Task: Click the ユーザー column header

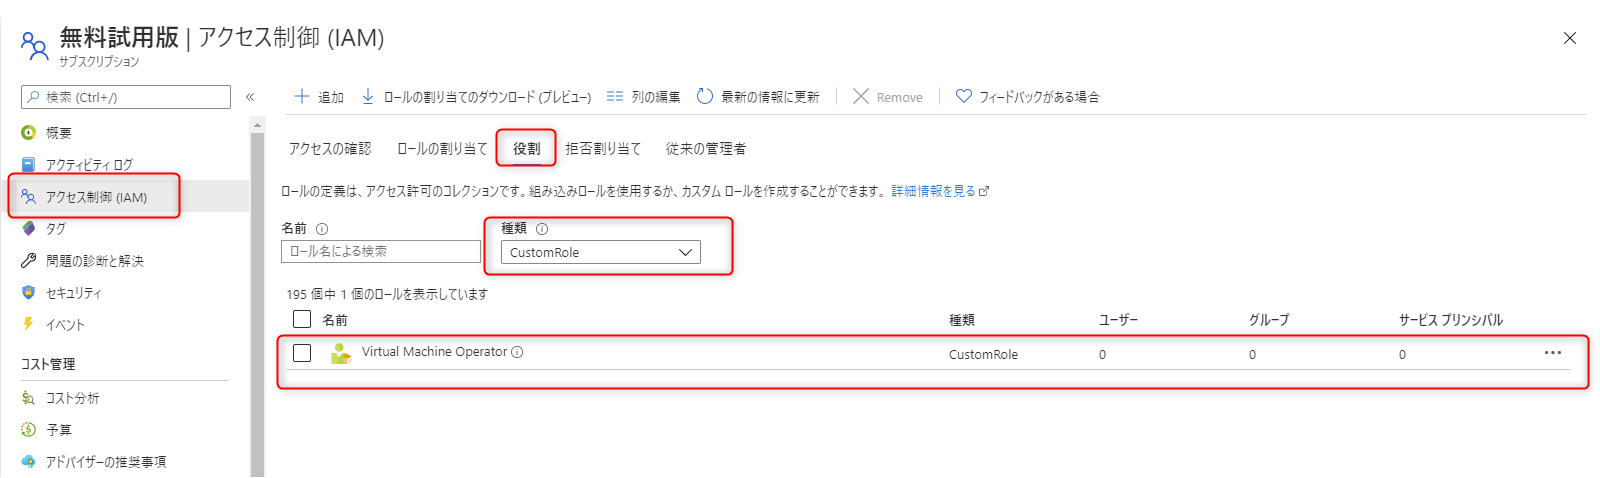Action: coord(1118,320)
